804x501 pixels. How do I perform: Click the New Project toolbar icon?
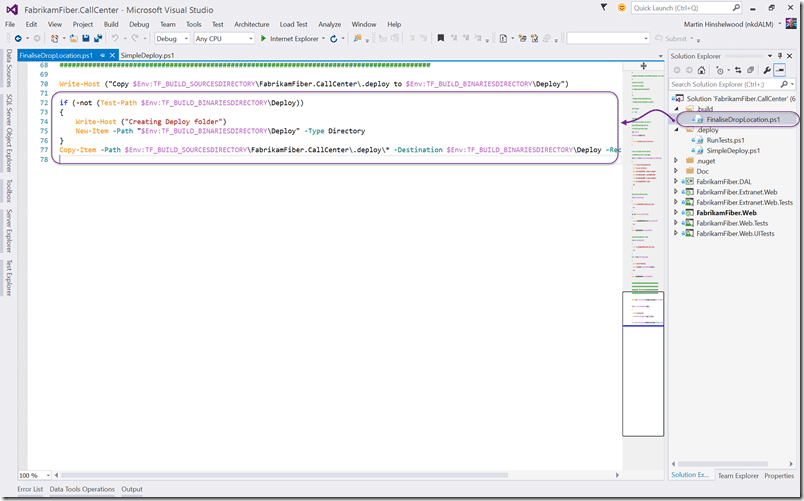coord(54,38)
